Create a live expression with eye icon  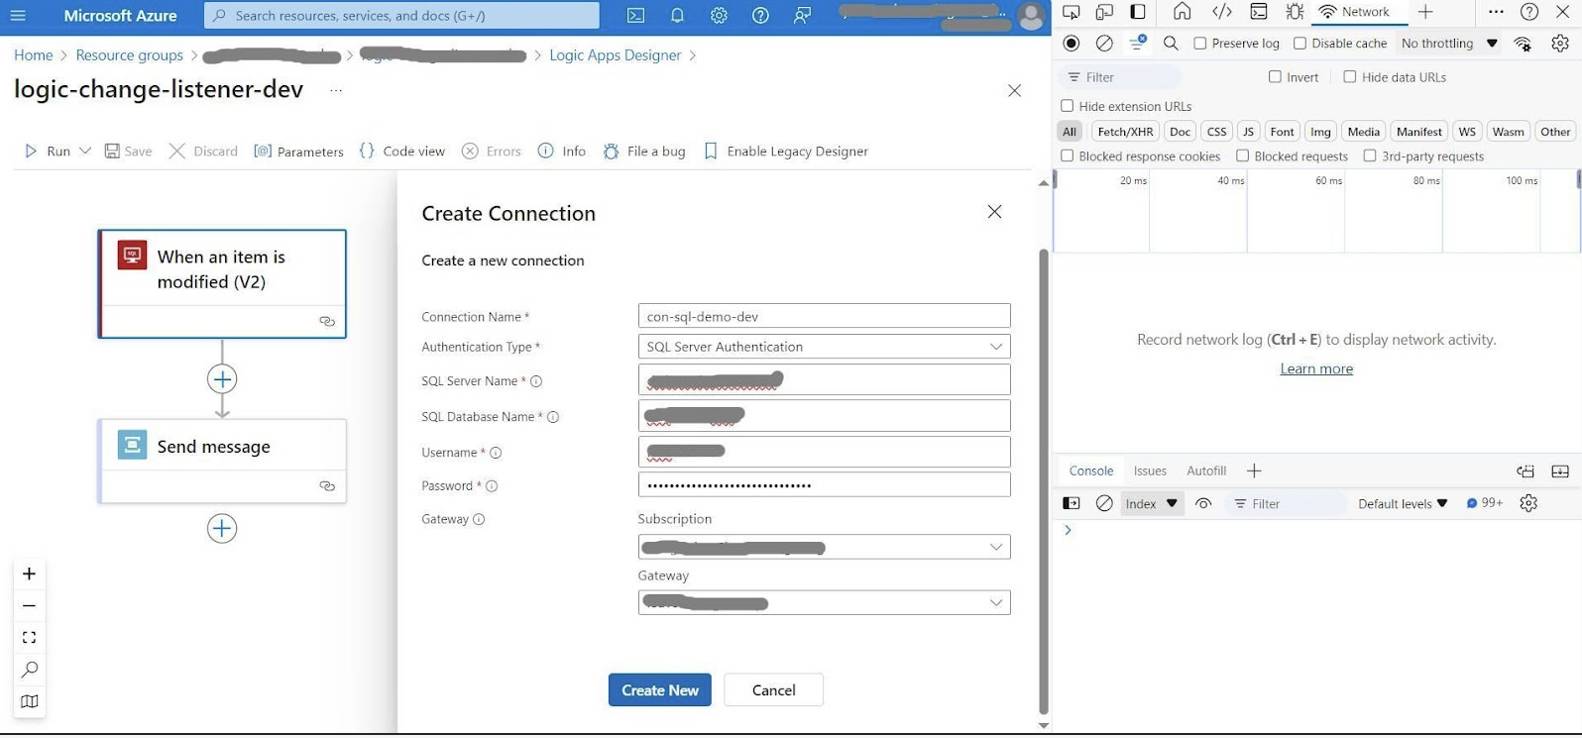[x=1203, y=503]
